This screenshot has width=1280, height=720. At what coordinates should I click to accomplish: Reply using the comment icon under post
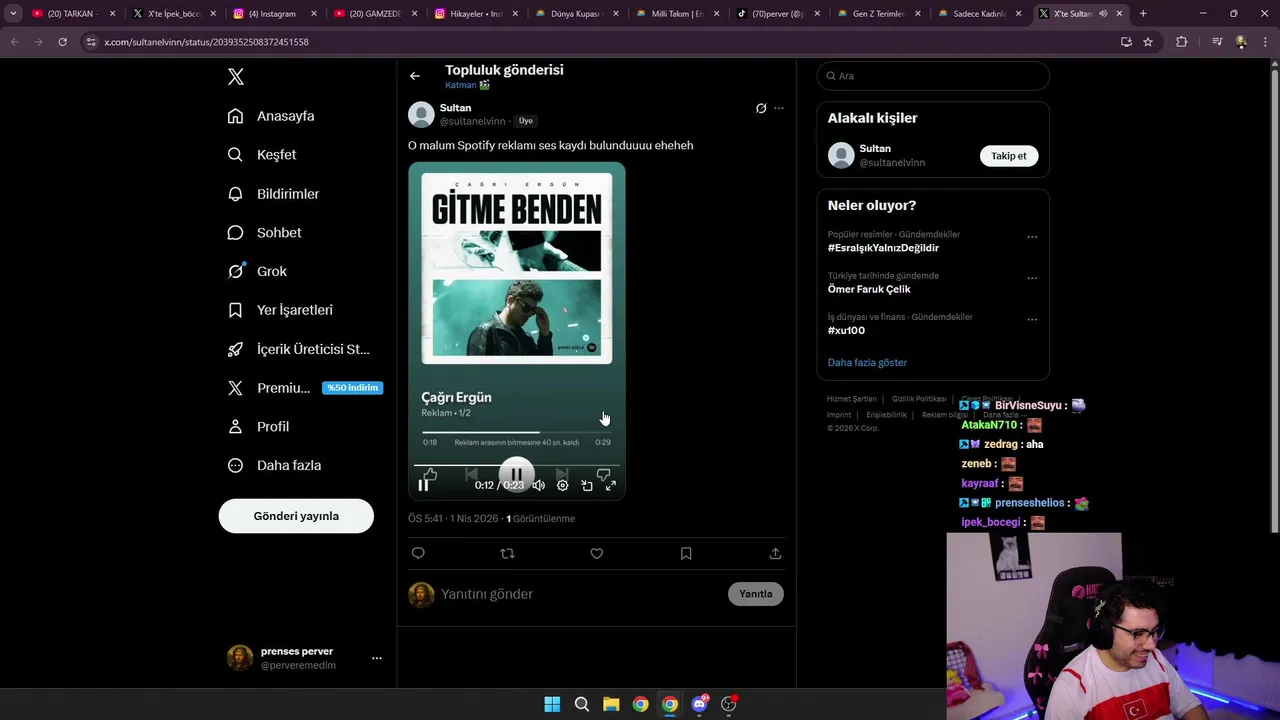click(x=418, y=553)
